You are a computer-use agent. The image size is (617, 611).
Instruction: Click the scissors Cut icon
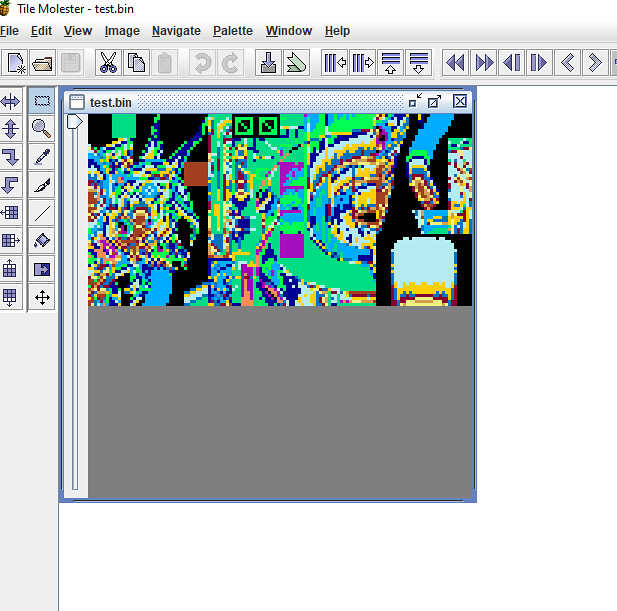[107, 63]
